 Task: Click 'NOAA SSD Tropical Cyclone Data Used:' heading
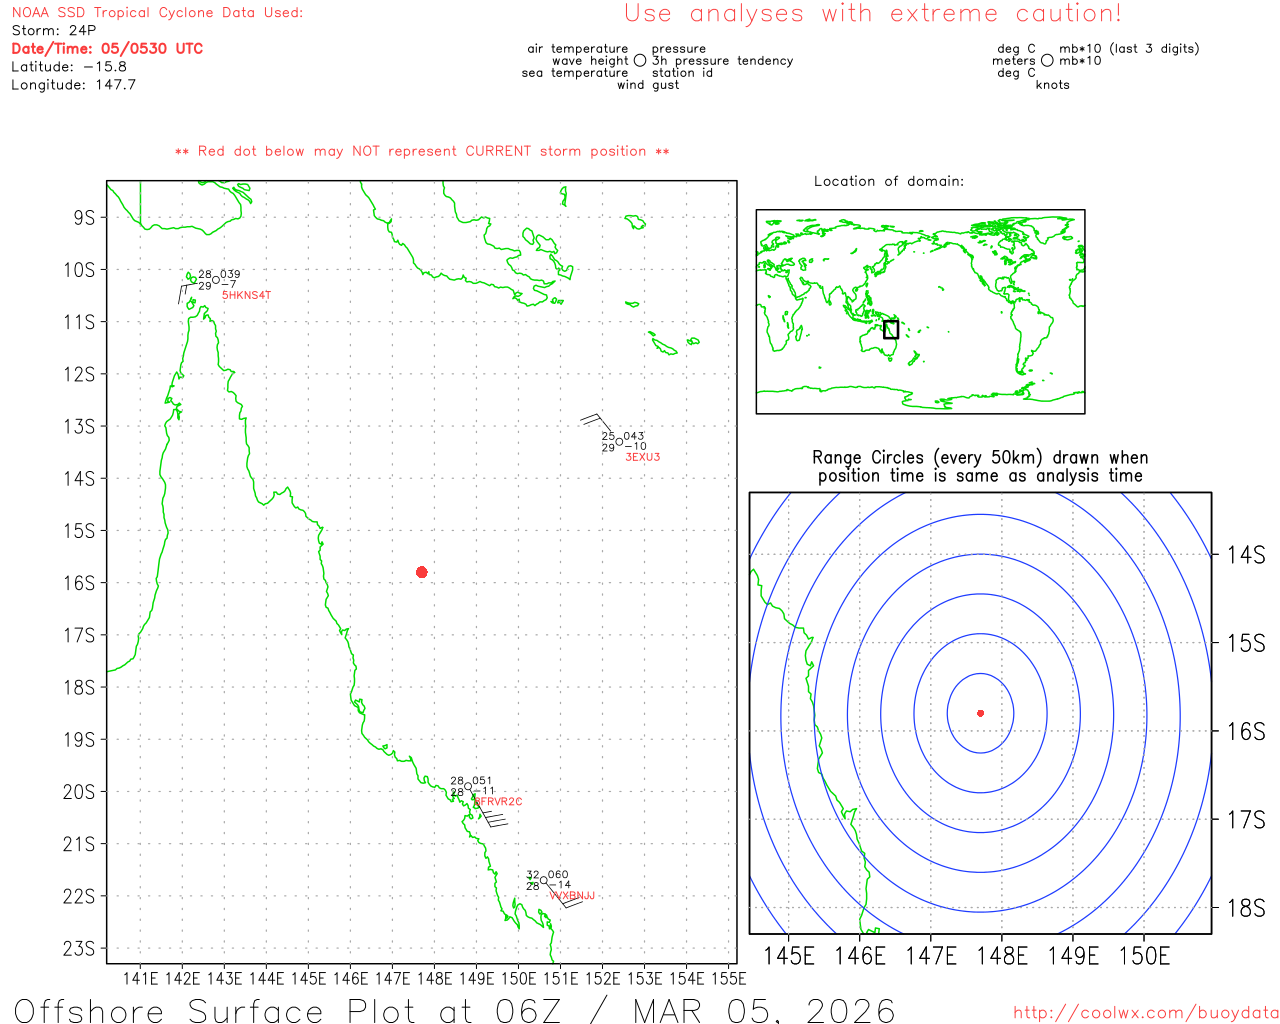coord(157,13)
